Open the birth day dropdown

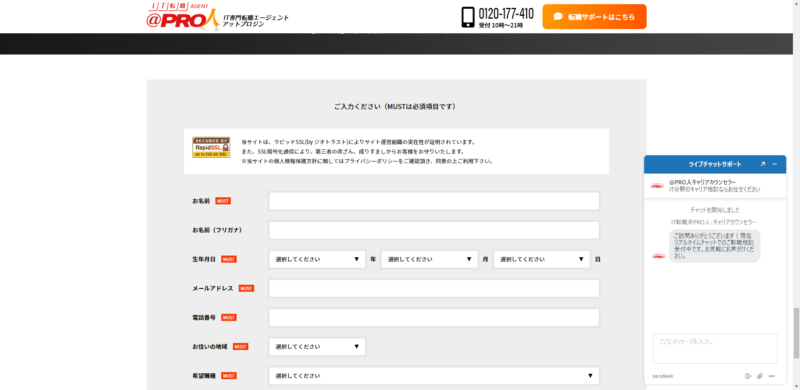point(542,259)
